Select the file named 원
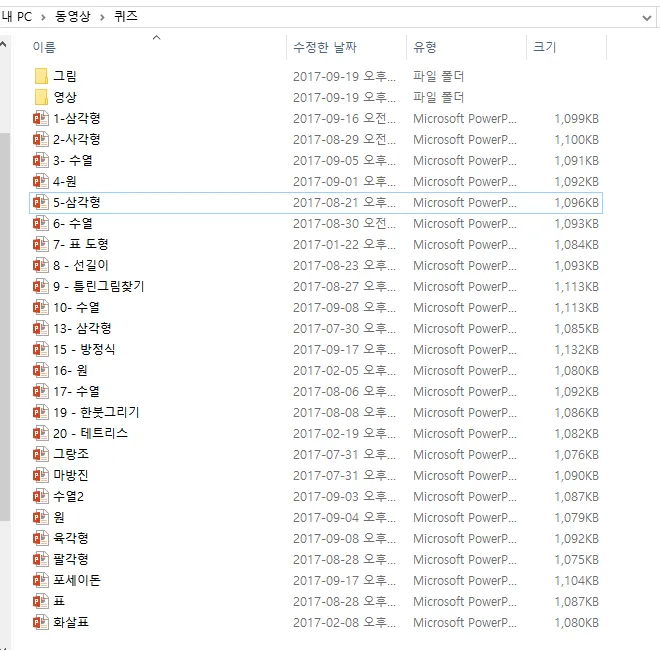This screenshot has width=660, height=650. pos(59,517)
